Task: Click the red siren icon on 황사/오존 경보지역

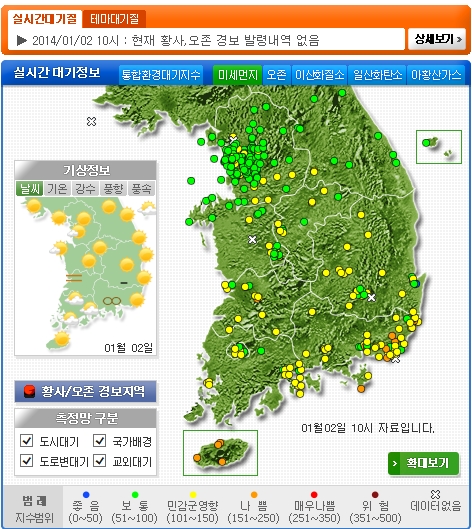Action: (29, 391)
